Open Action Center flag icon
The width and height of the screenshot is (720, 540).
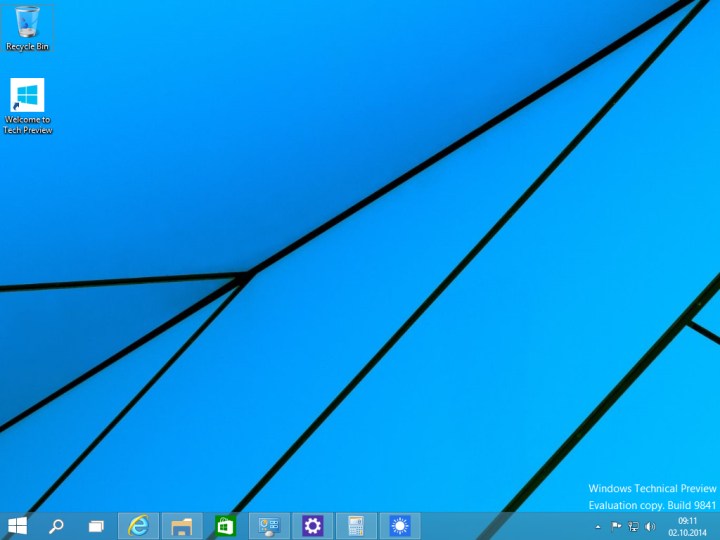coord(616,526)
